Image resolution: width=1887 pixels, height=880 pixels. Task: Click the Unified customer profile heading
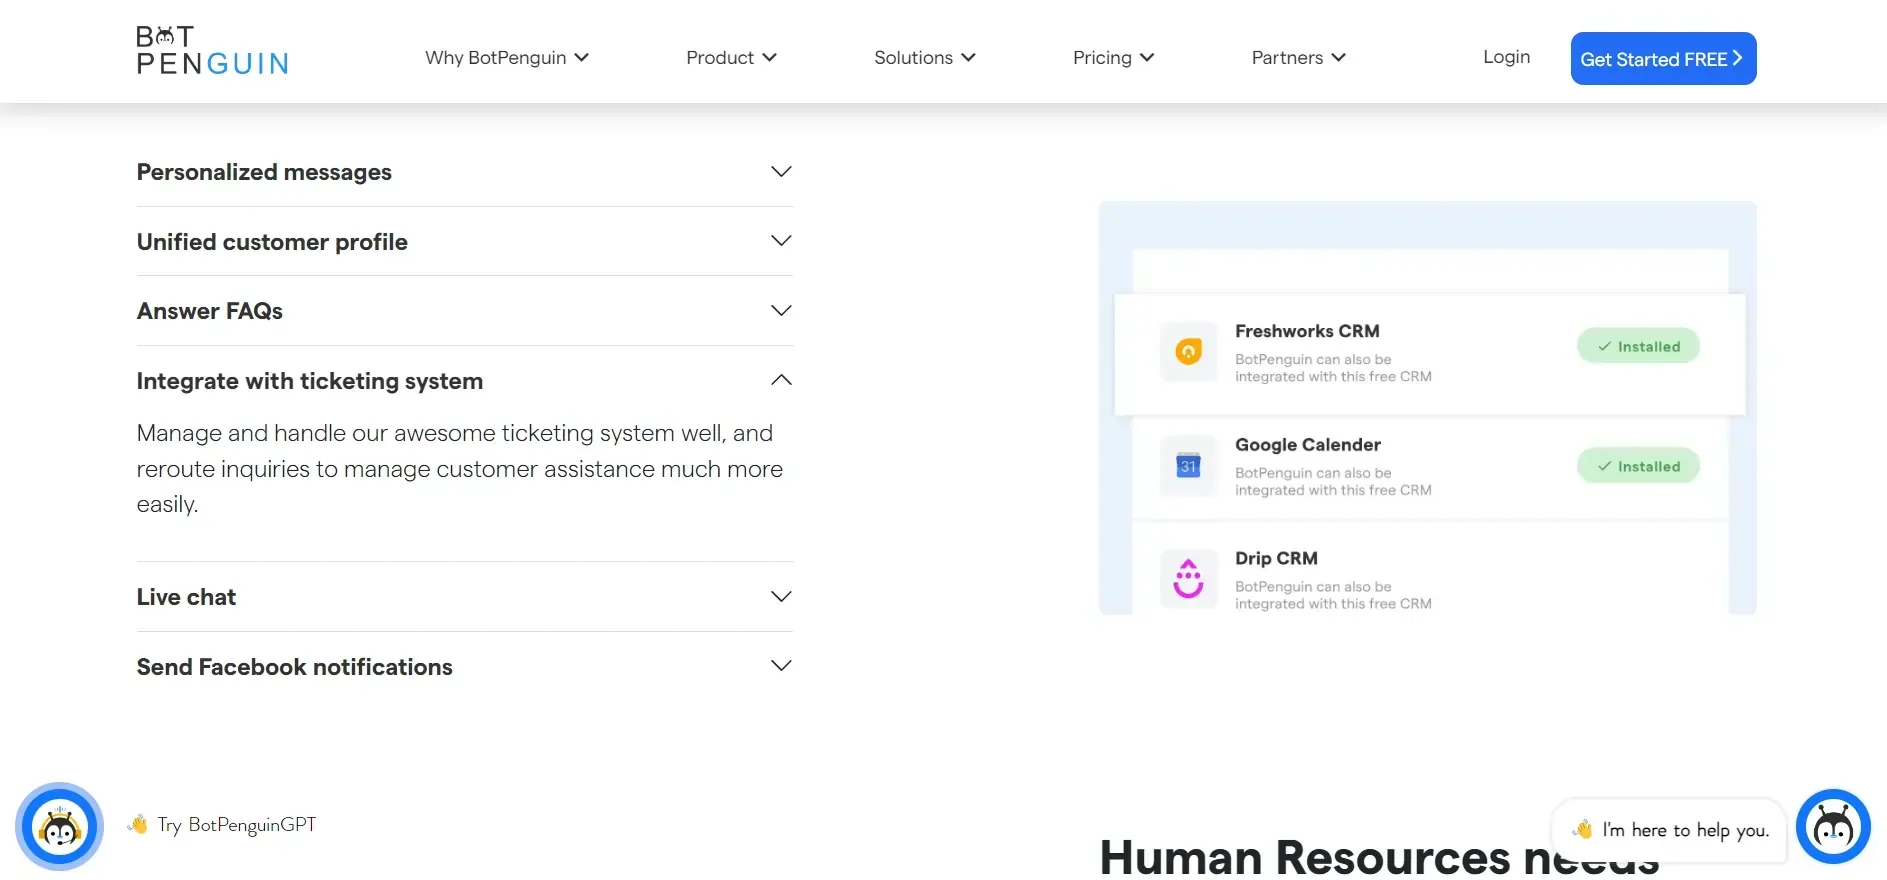pos(272,242)
